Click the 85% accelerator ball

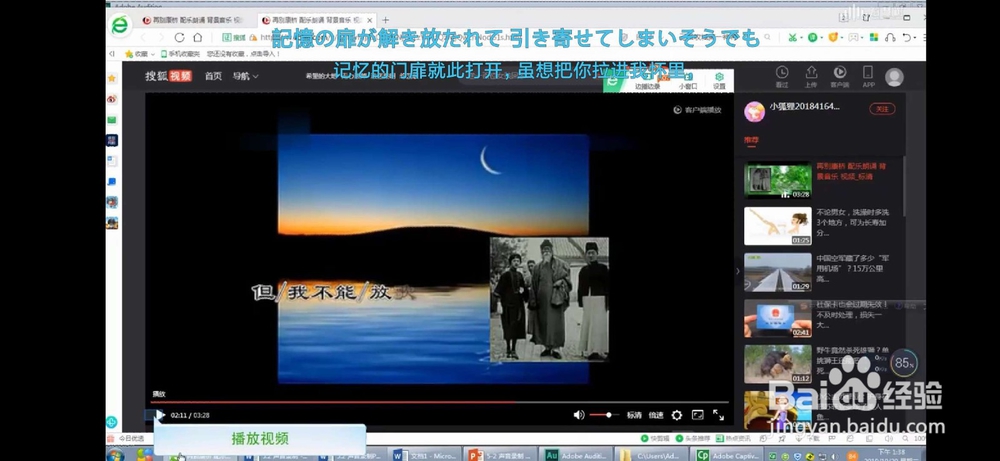(x=904, y=363)
